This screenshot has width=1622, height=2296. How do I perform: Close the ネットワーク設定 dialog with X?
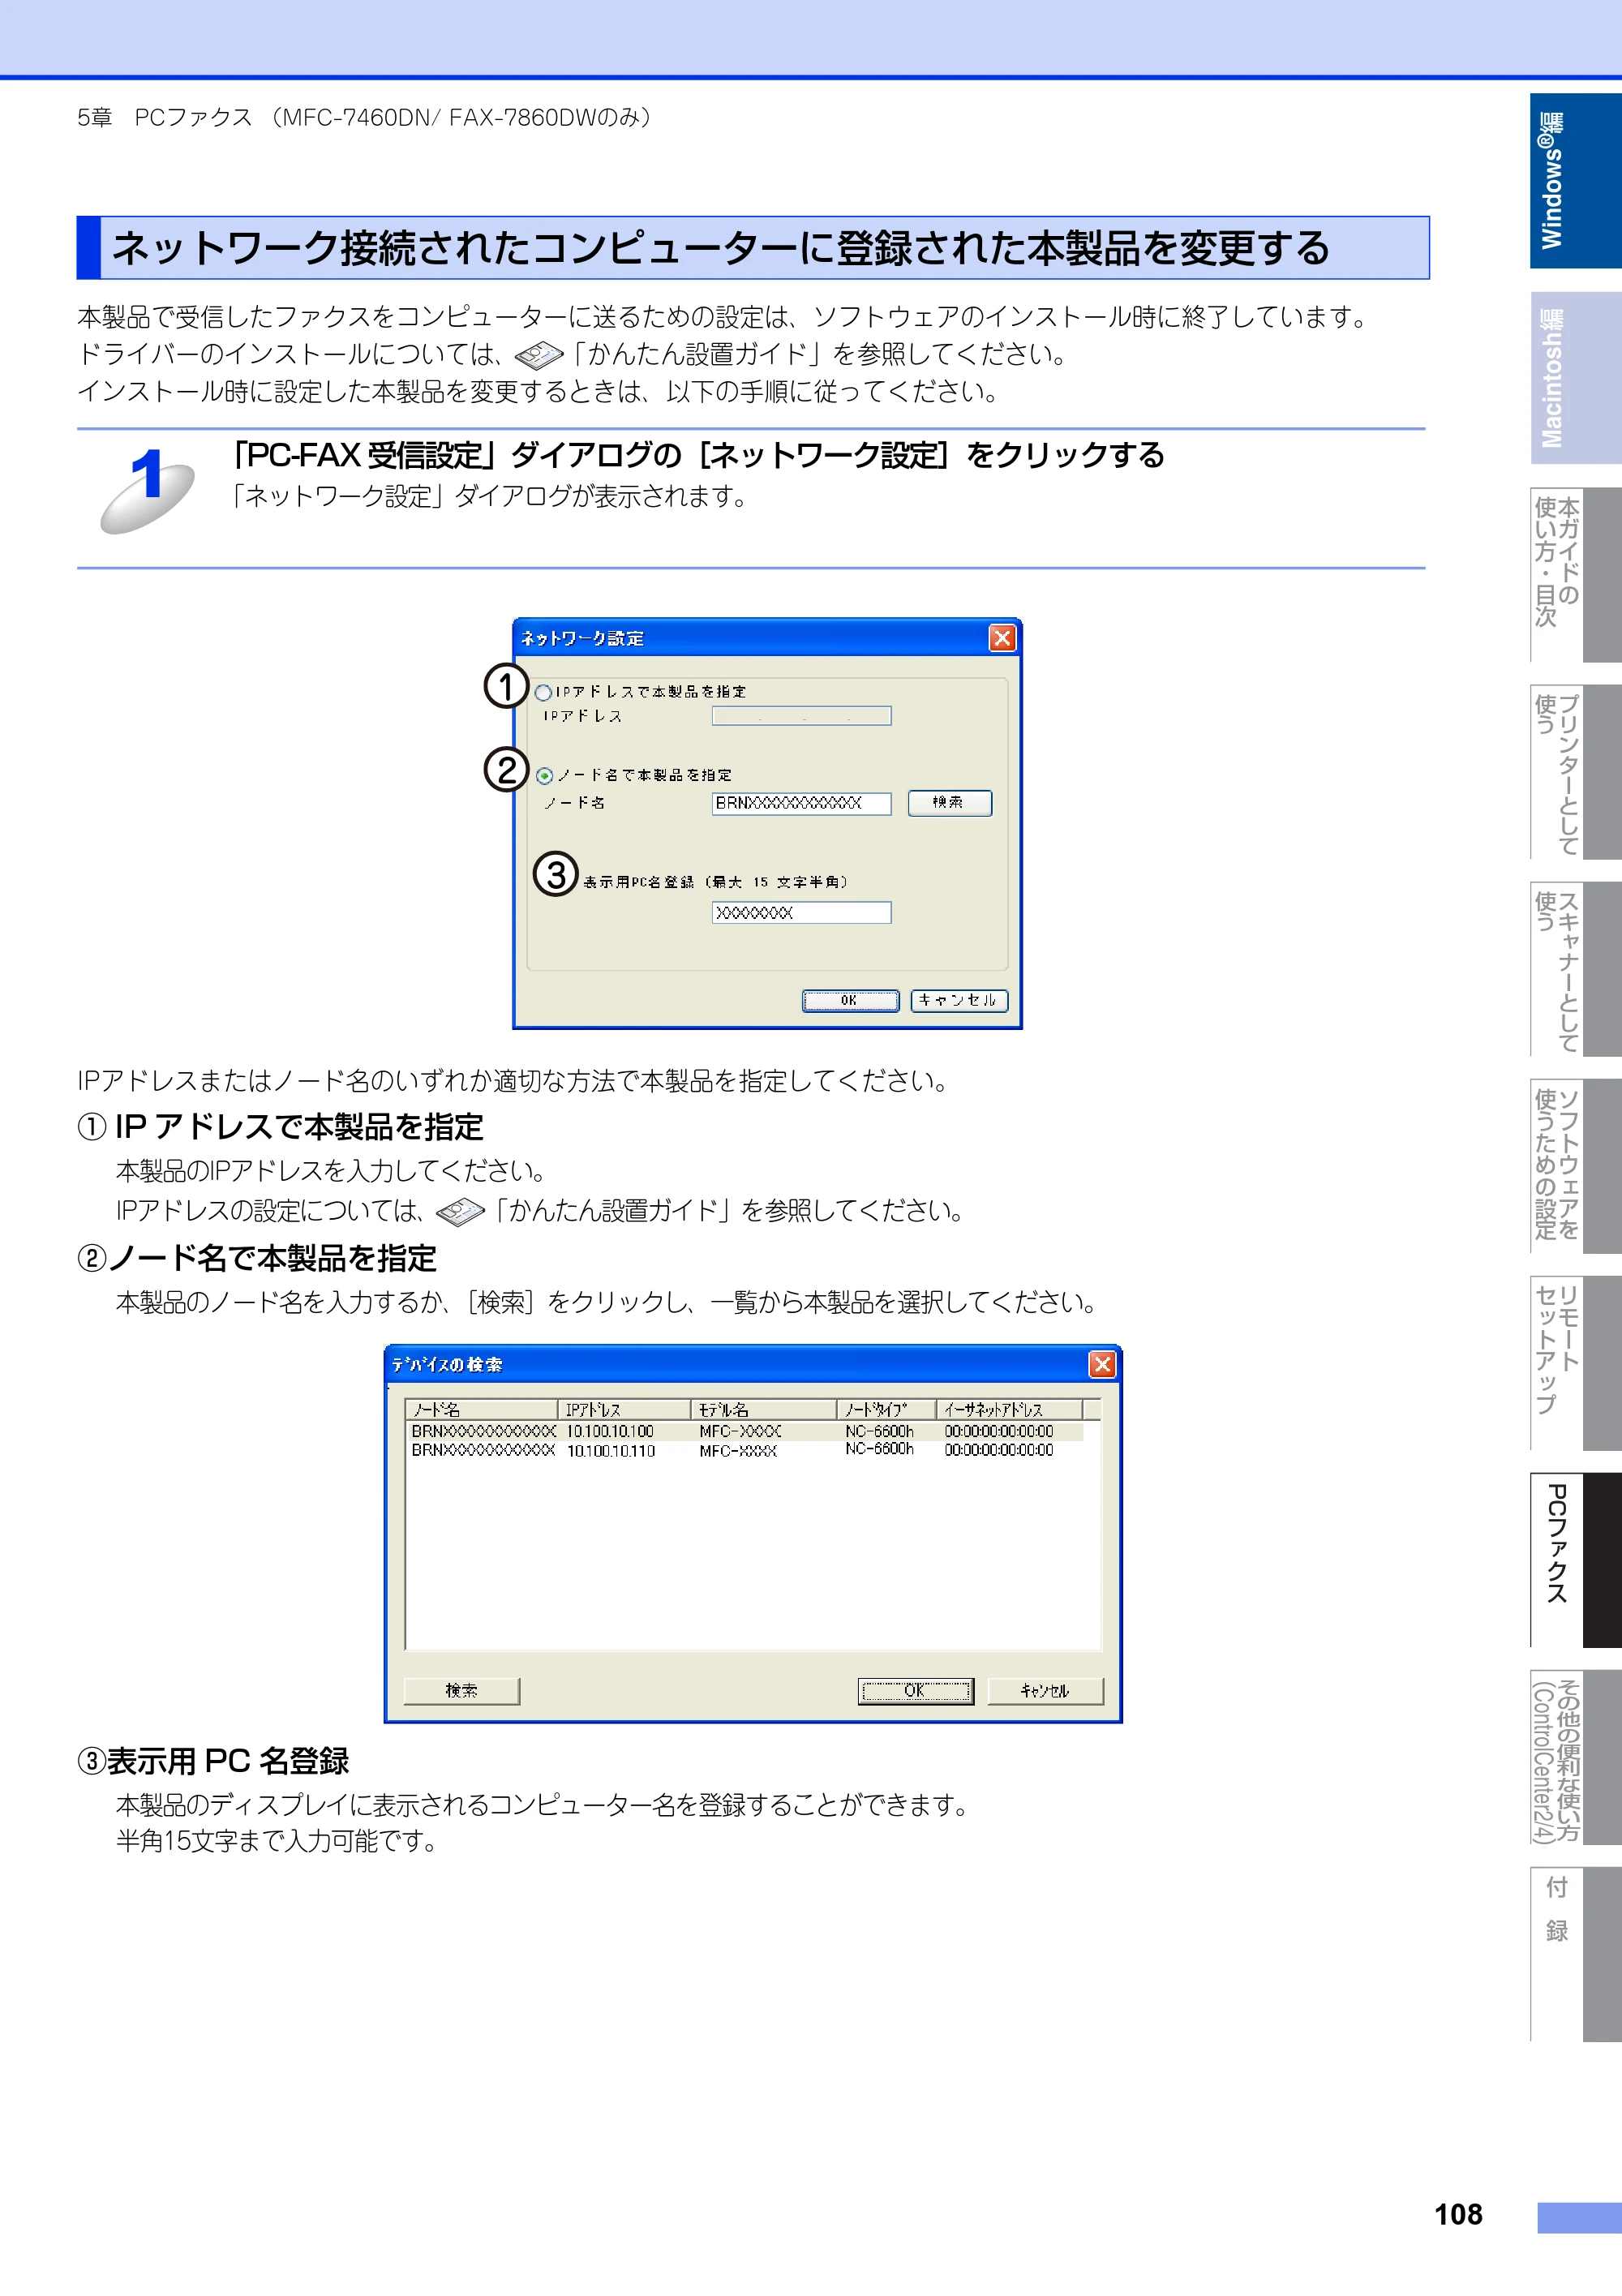(1002, 638)
